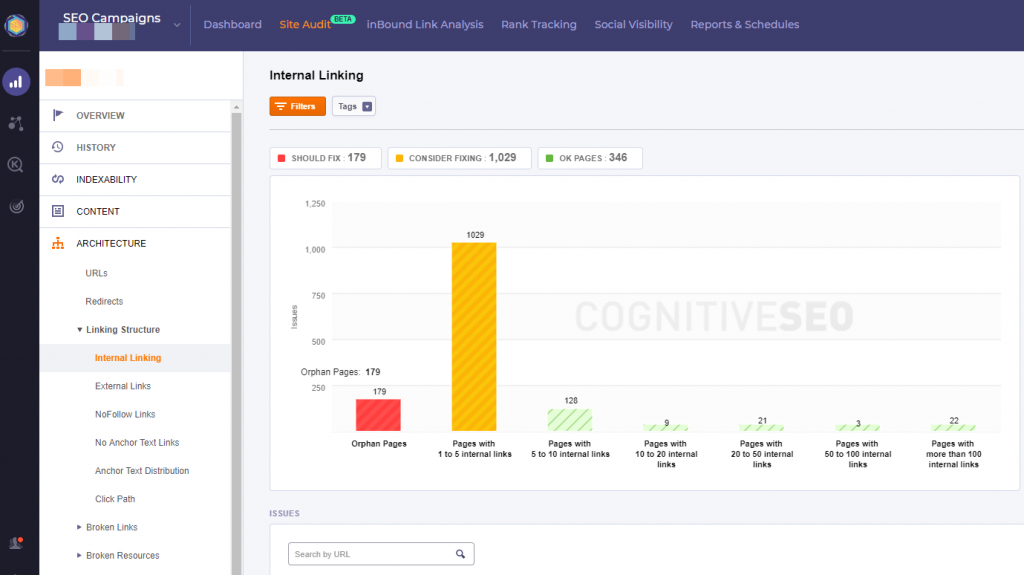Click the target icon in left rail
The width and height of the screenshot is (1024, 575).
point(16,206)
